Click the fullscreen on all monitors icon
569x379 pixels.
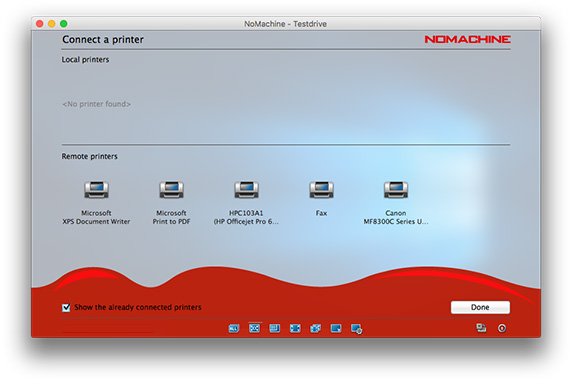click(x=315, y=329)
